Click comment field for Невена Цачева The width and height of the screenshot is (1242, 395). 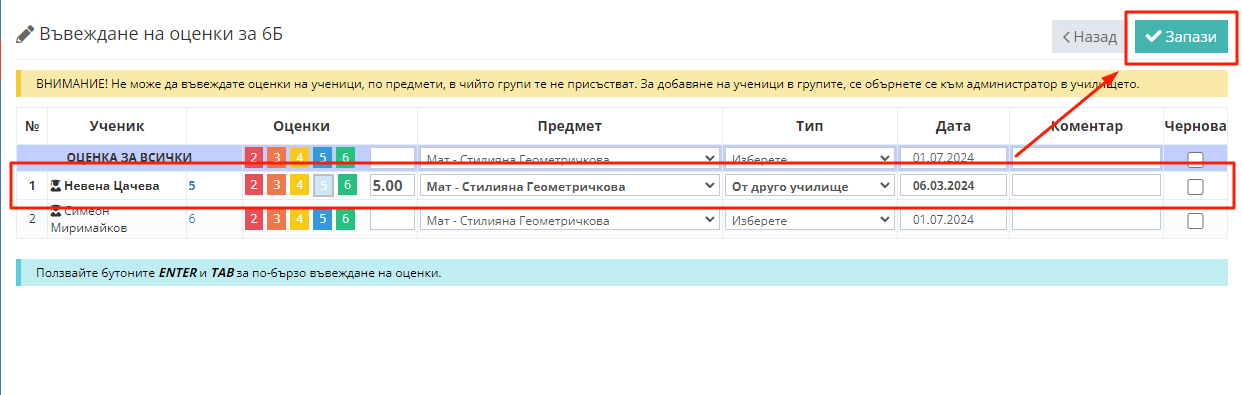tap(1086, 185)
